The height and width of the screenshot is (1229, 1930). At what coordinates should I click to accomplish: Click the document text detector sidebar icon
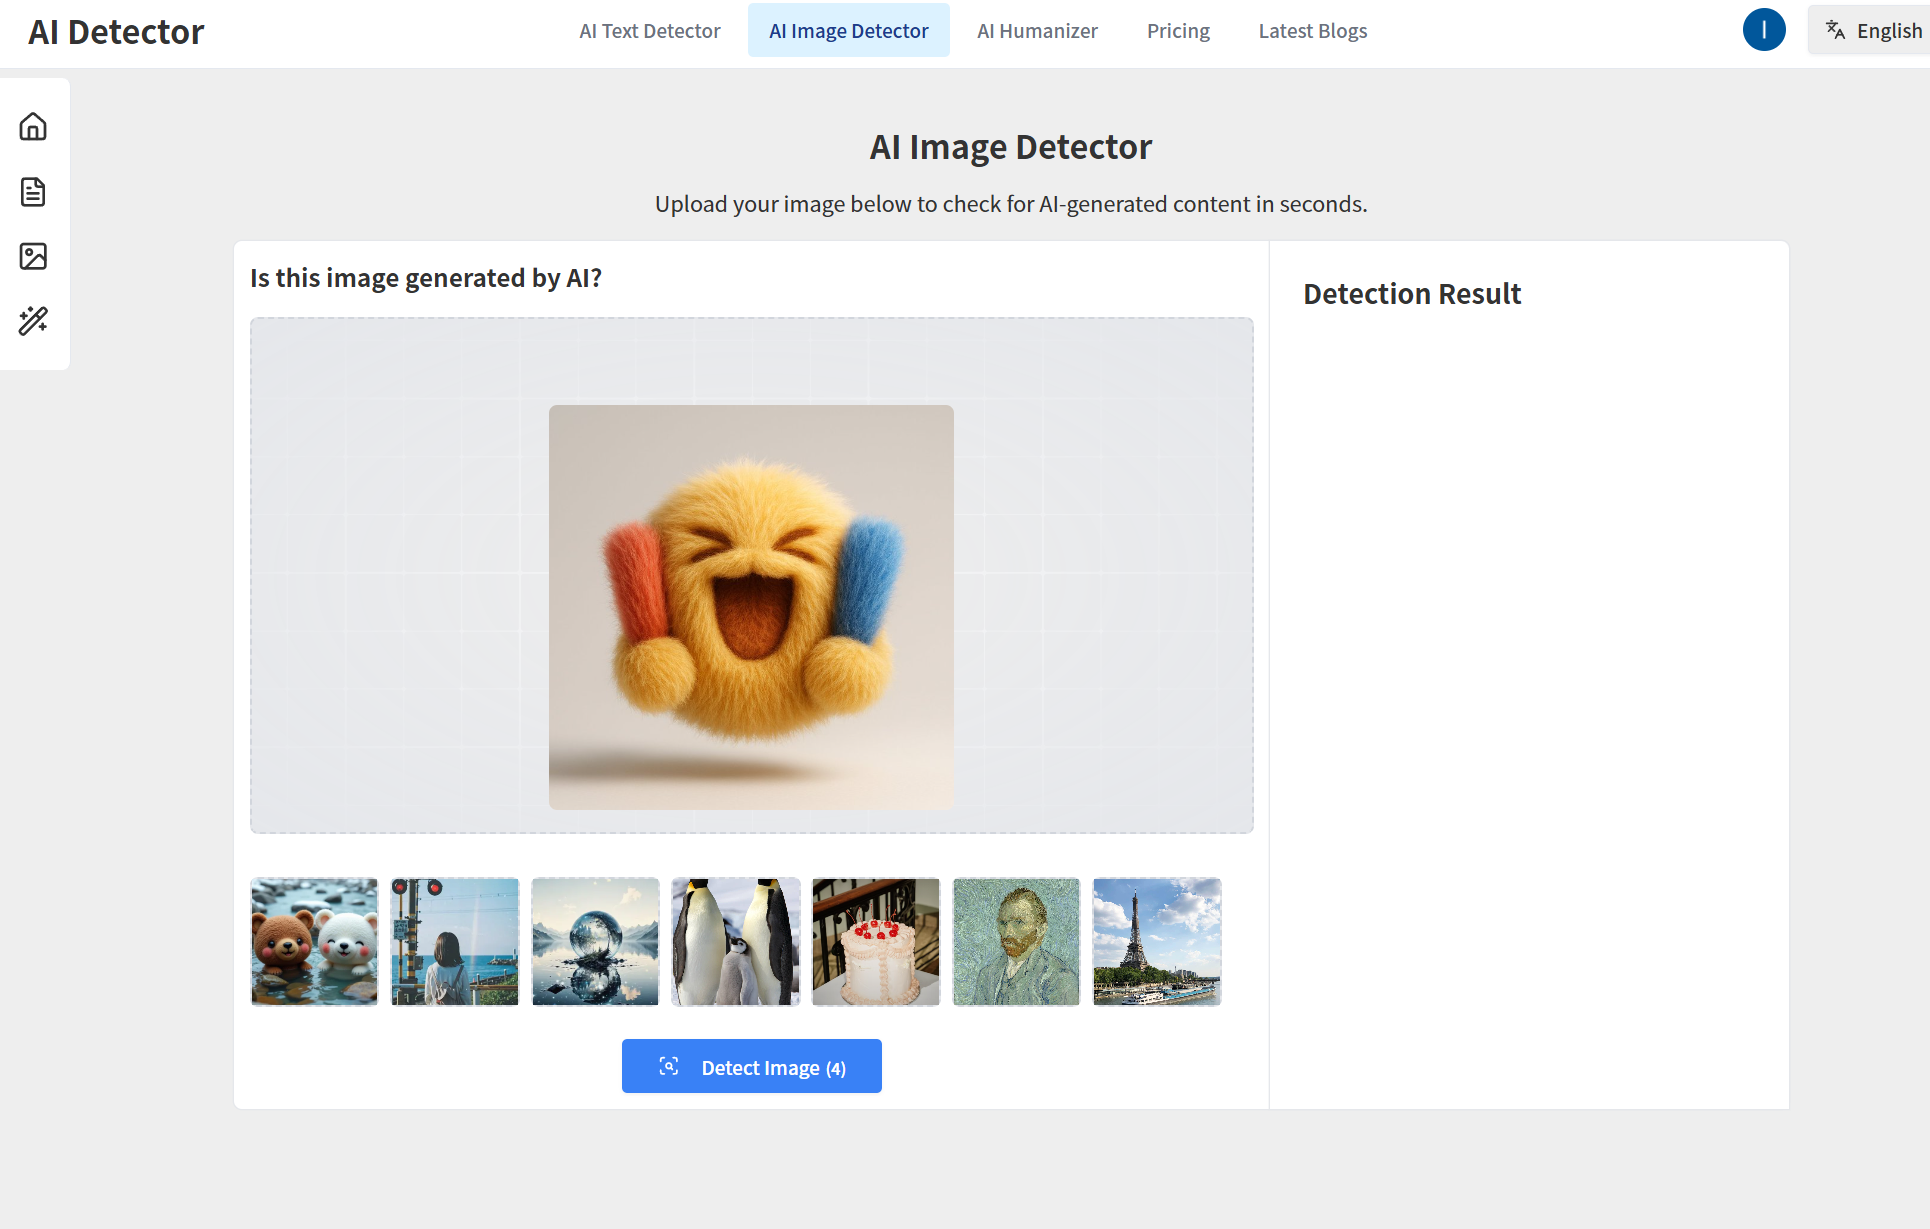tap(33, 192)
